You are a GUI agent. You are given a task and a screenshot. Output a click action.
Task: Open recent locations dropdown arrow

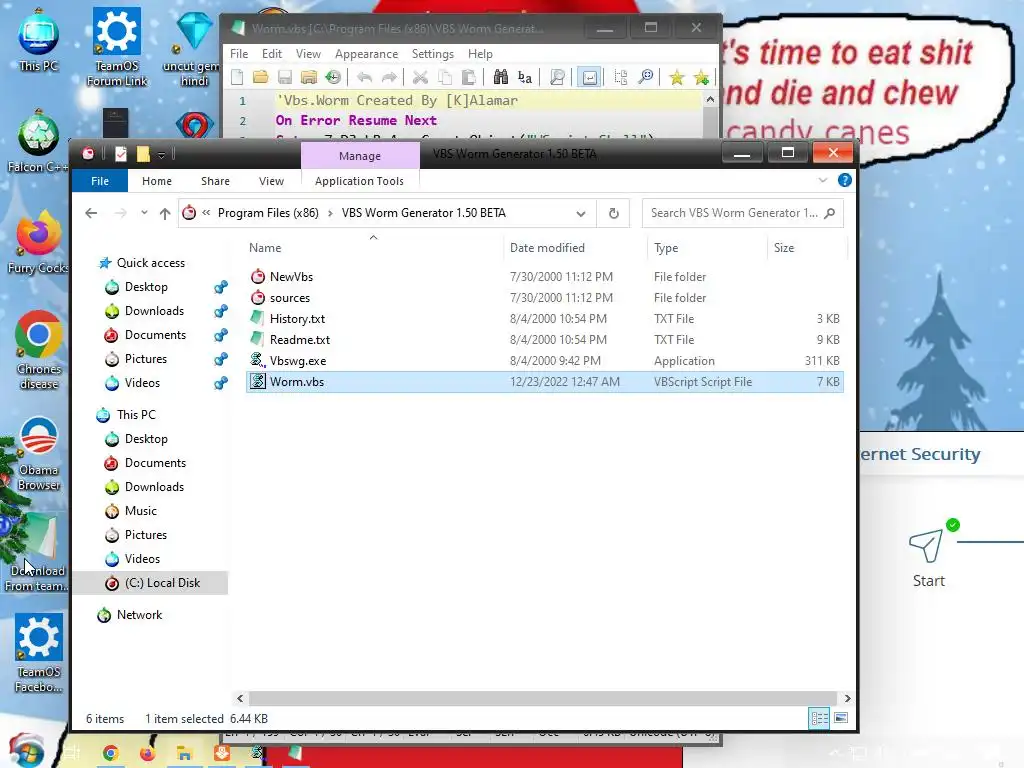point(144,213)
